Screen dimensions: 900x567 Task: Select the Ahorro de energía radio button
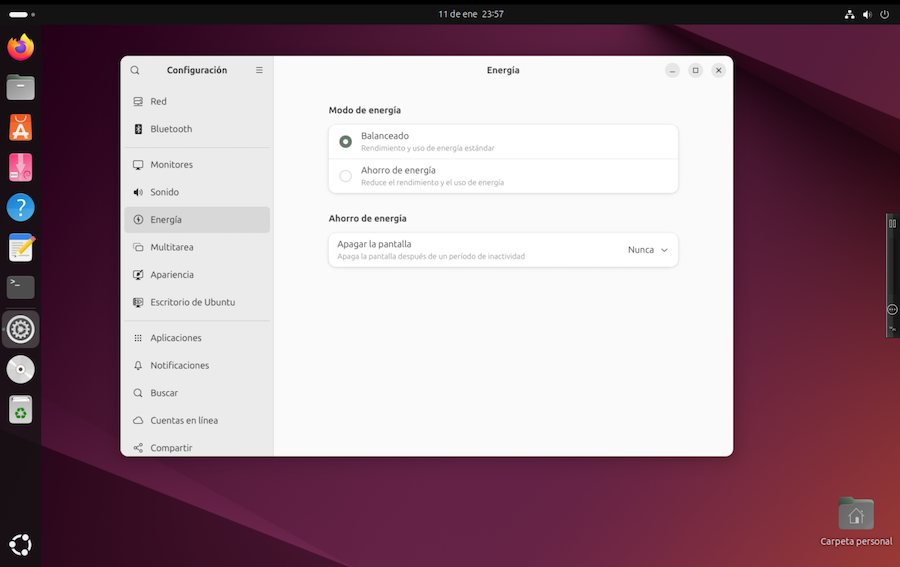pyautogui.click(x=346, y=176)
